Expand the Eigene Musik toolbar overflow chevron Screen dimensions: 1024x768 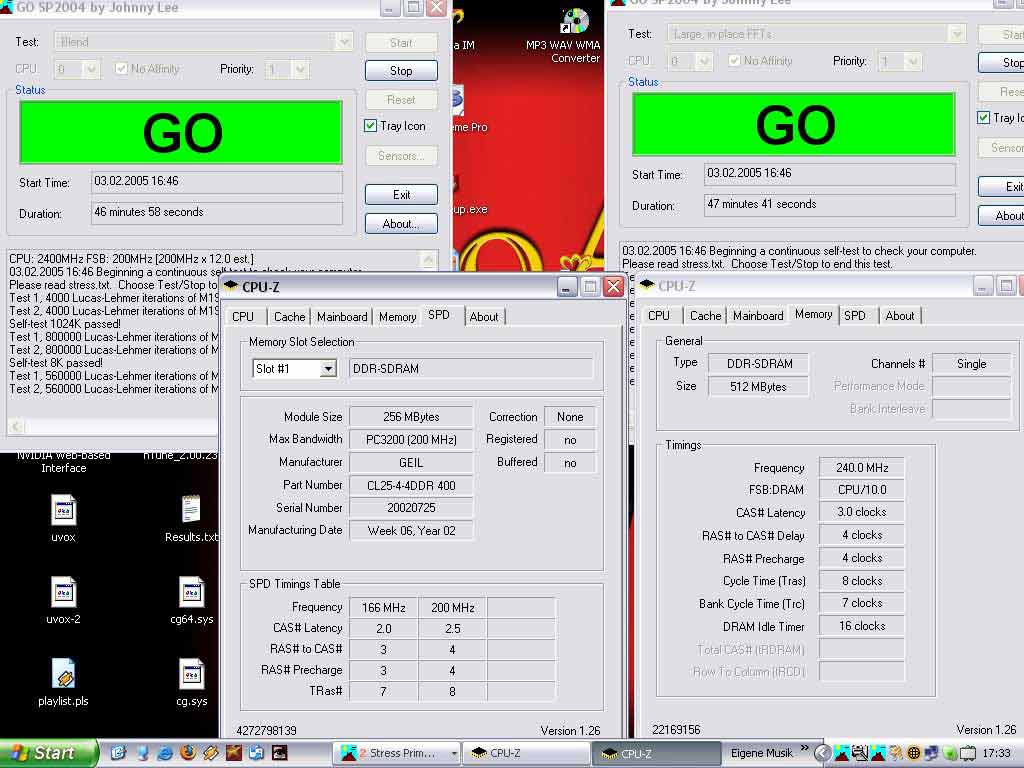tap(804, 748)
